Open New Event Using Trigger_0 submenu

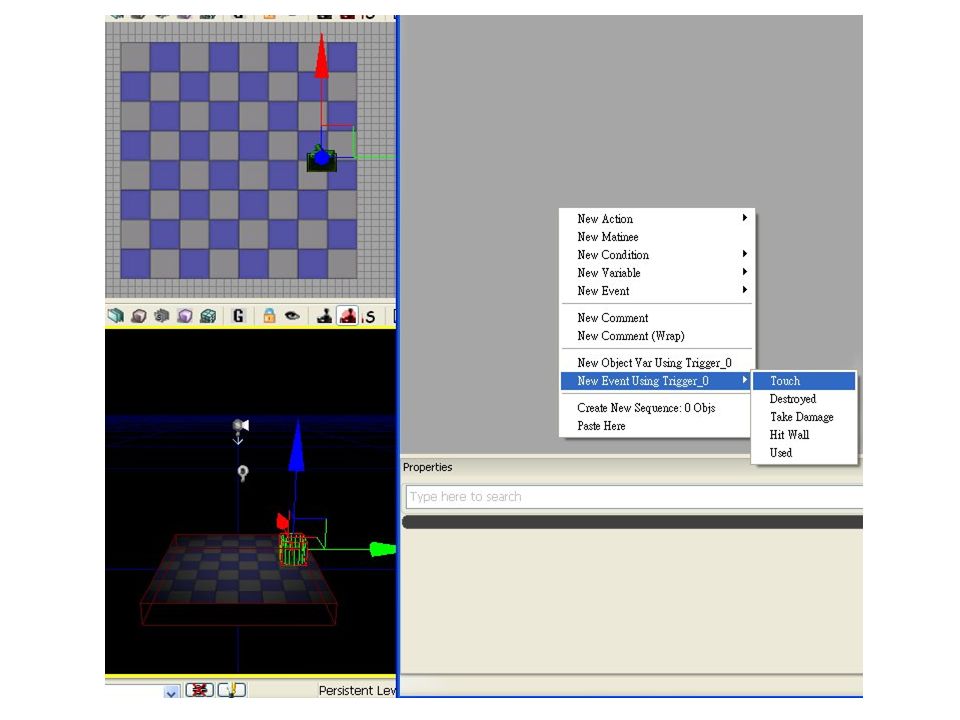[x=658, y=381]
